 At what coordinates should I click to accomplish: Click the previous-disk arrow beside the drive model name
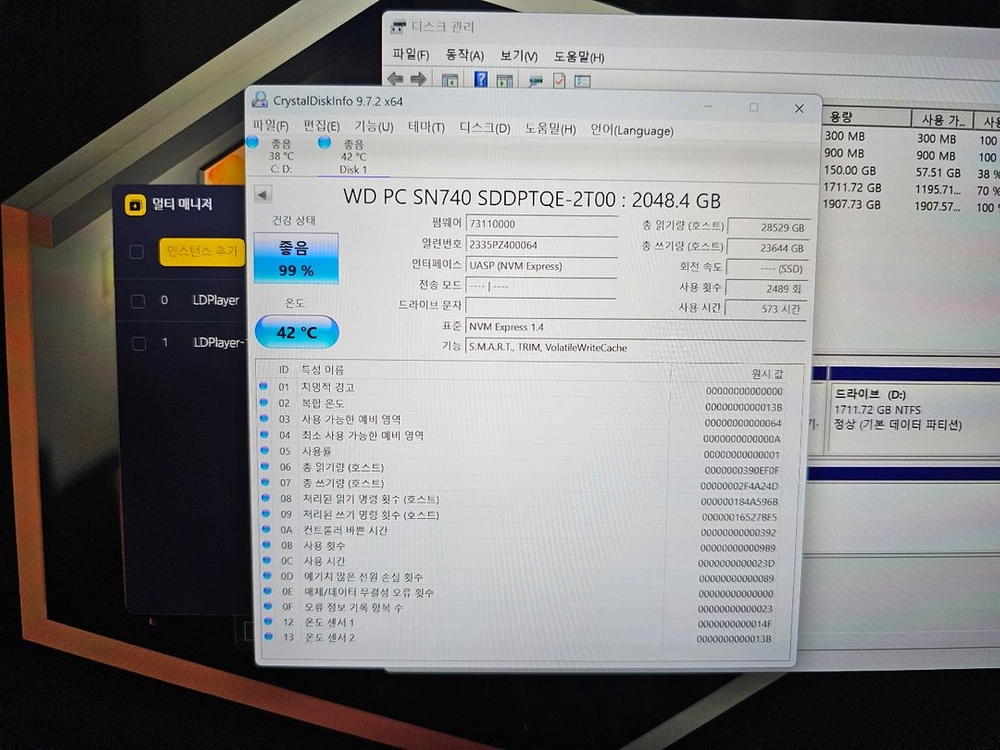263,194
